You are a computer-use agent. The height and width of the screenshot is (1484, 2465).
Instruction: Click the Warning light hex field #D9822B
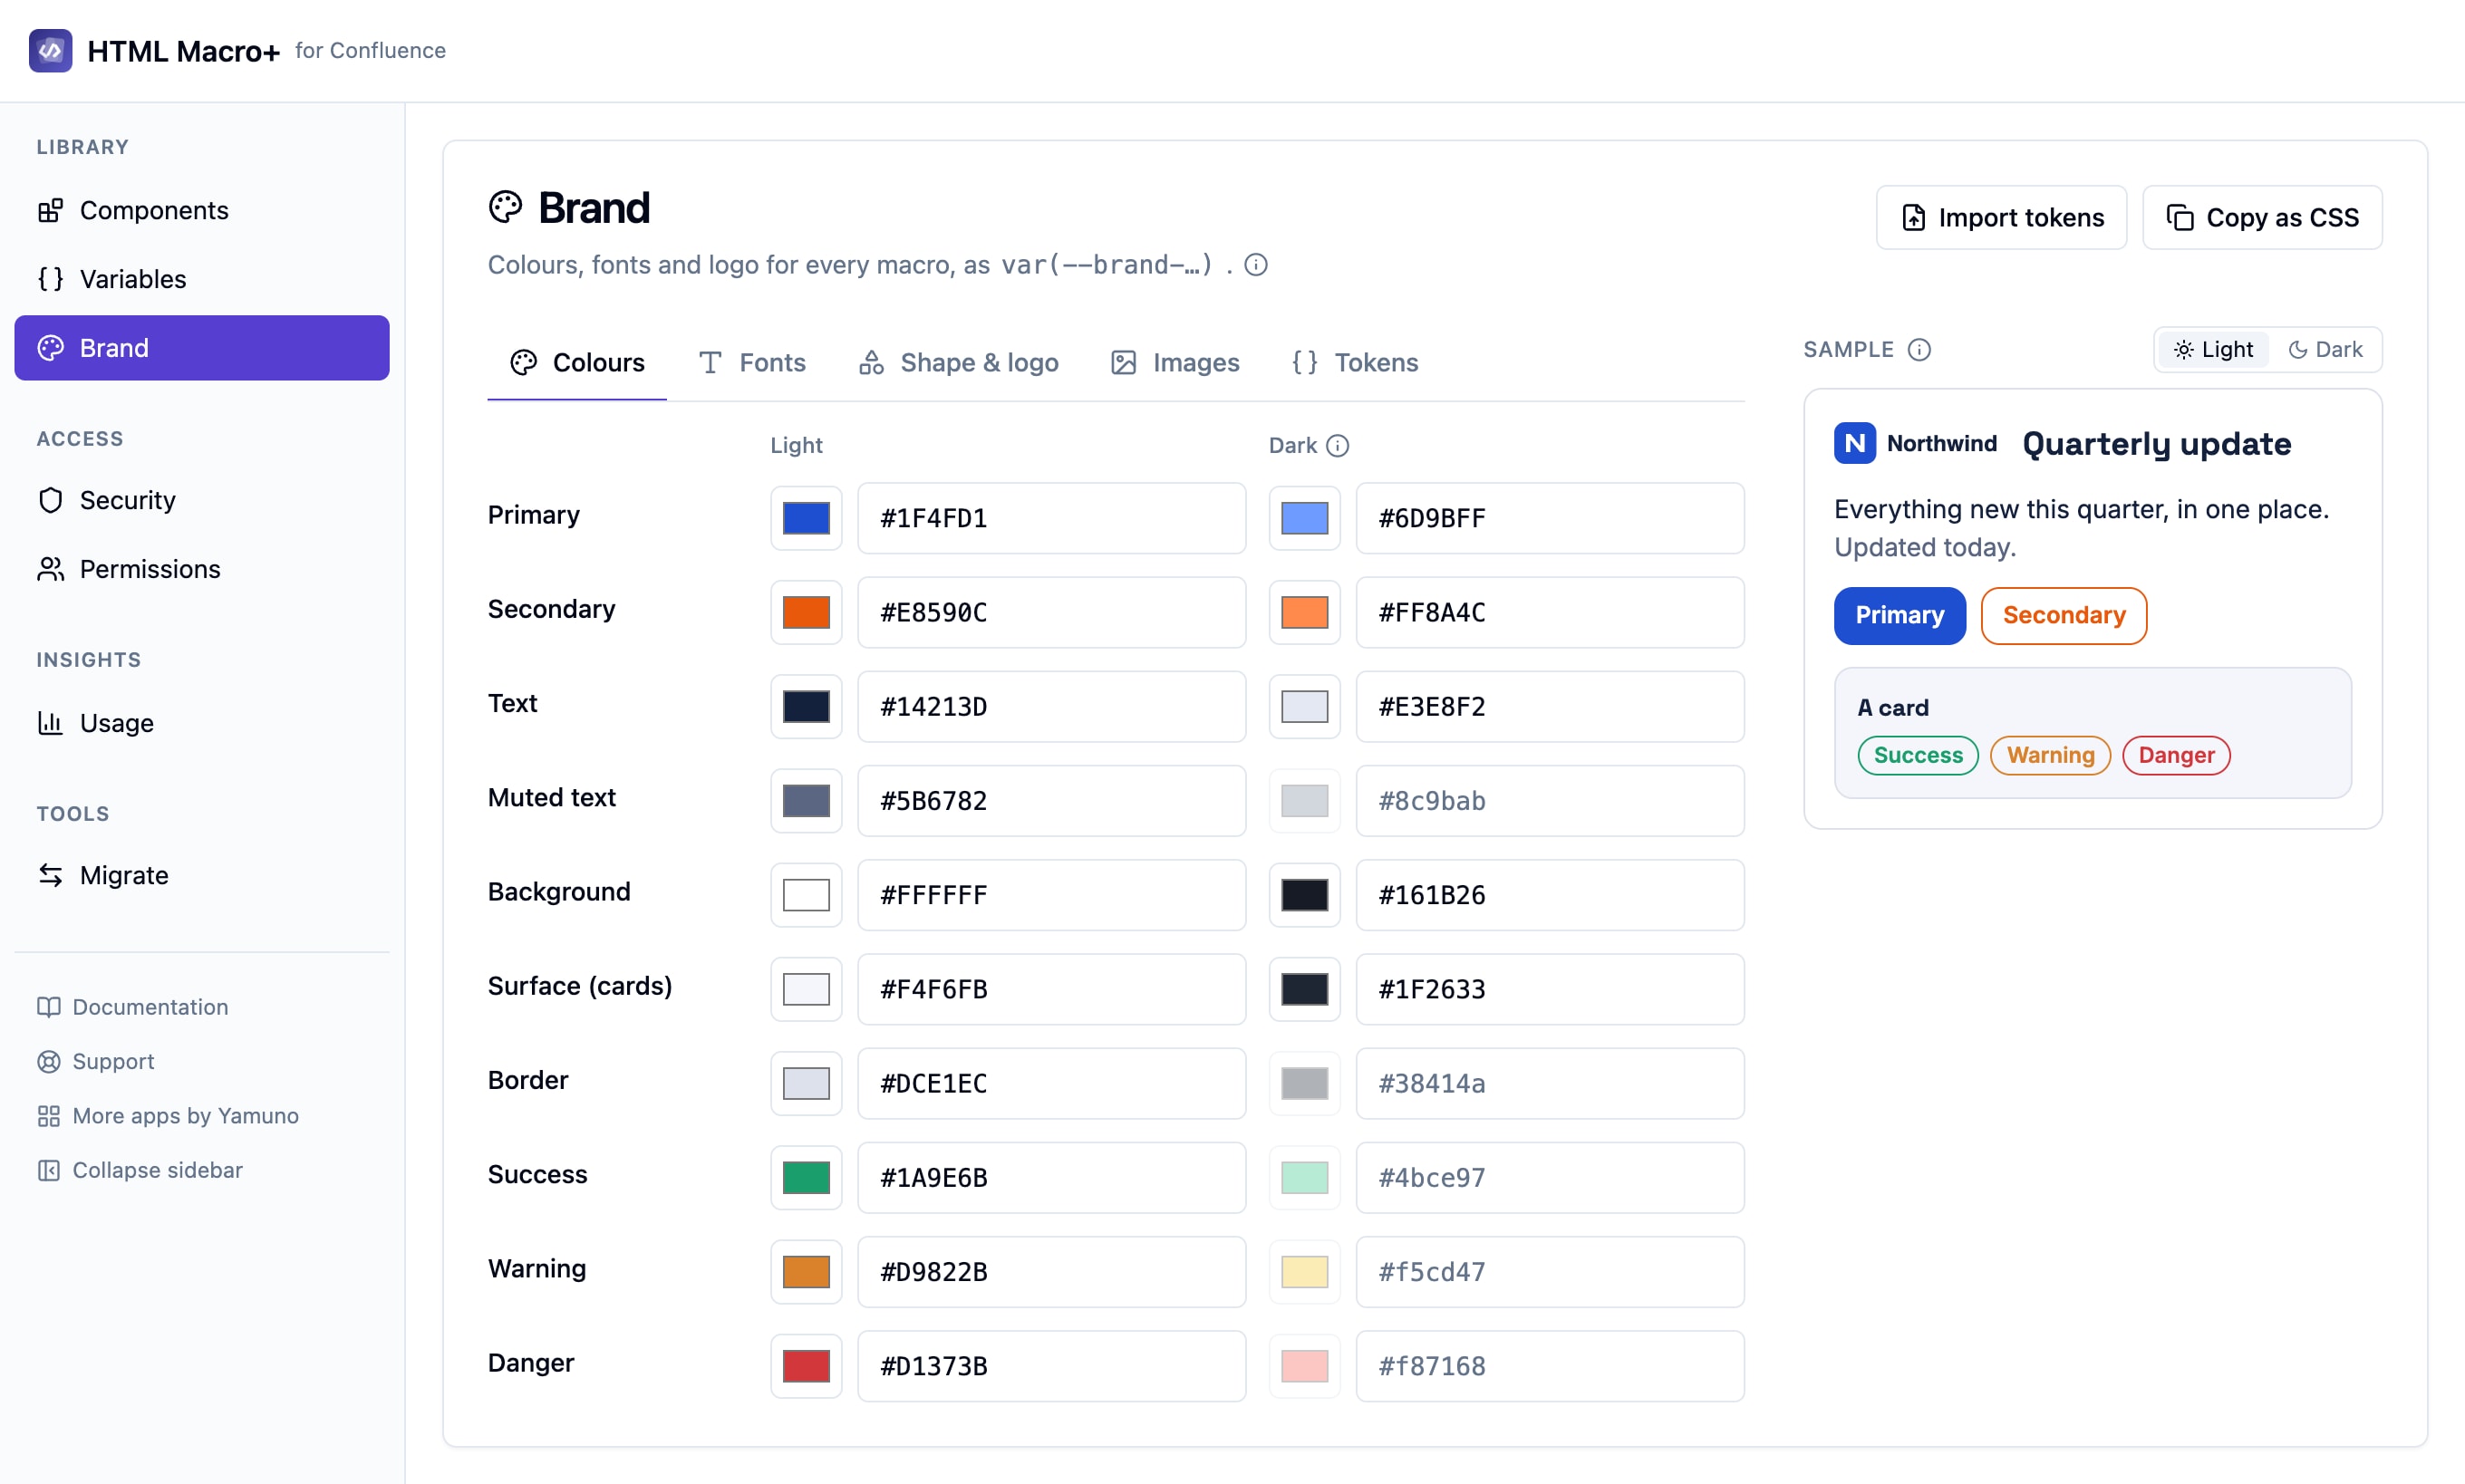pos(1052,1272)
